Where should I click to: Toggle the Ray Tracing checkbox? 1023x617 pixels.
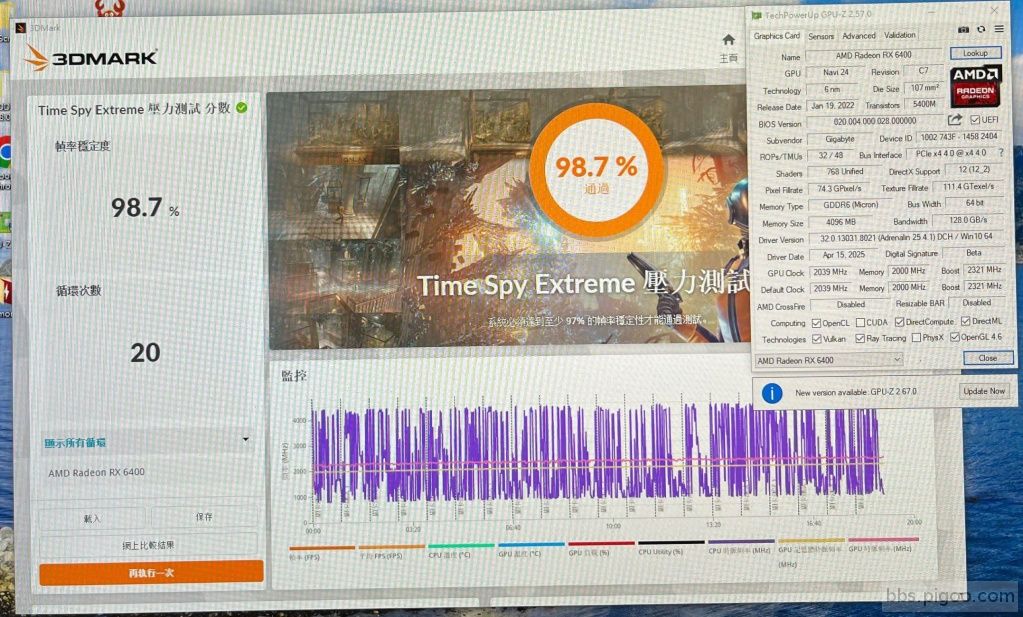tap(860, 339)
